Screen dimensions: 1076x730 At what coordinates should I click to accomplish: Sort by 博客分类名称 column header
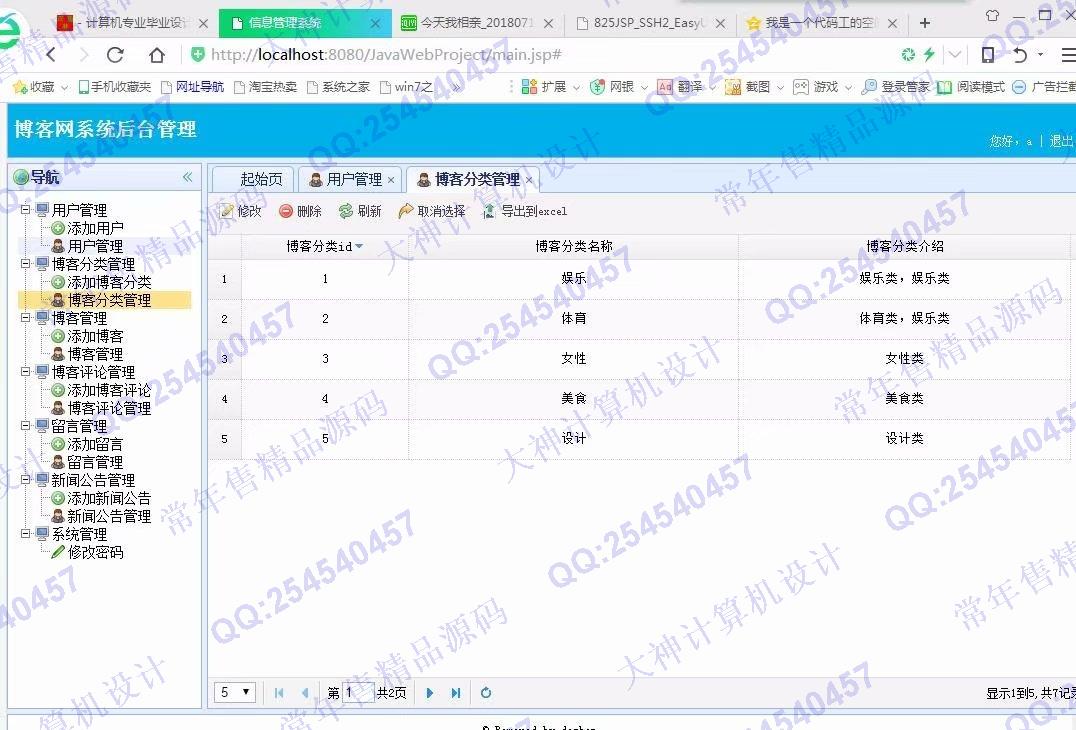(574, 246)
